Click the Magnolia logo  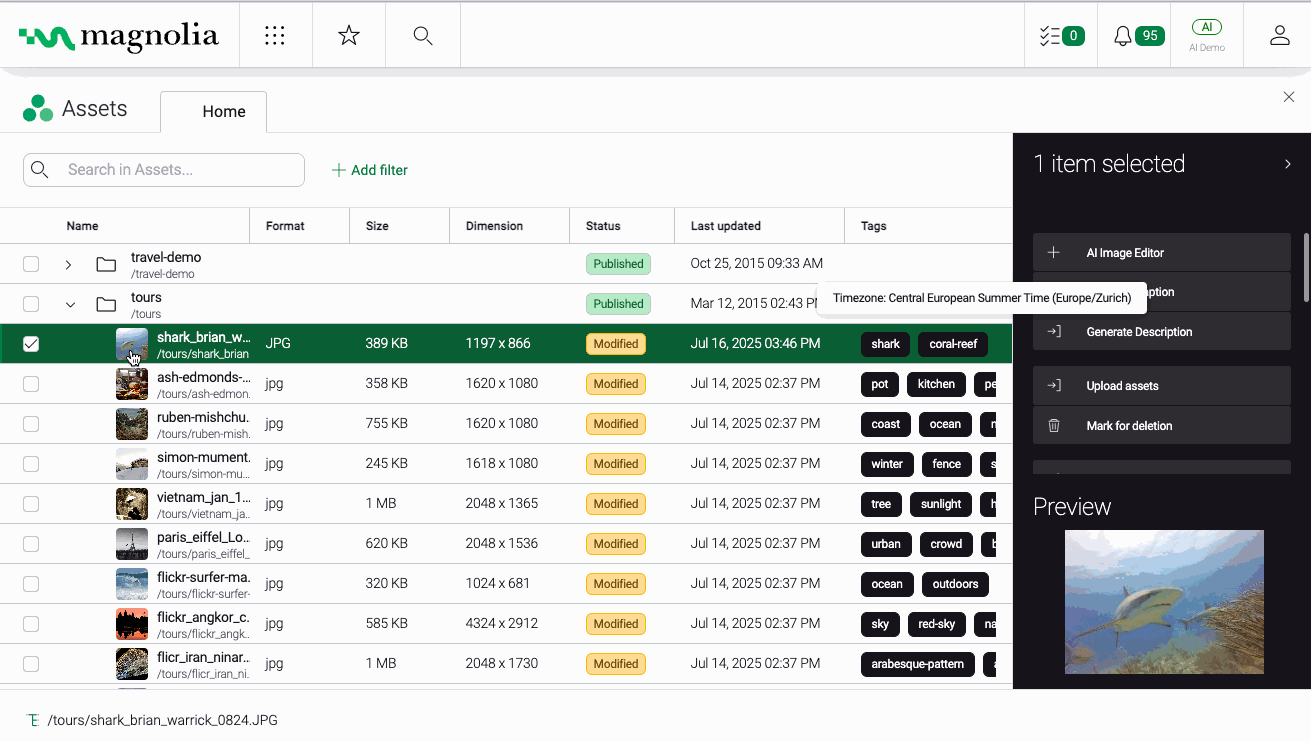[x=119, y=37]
